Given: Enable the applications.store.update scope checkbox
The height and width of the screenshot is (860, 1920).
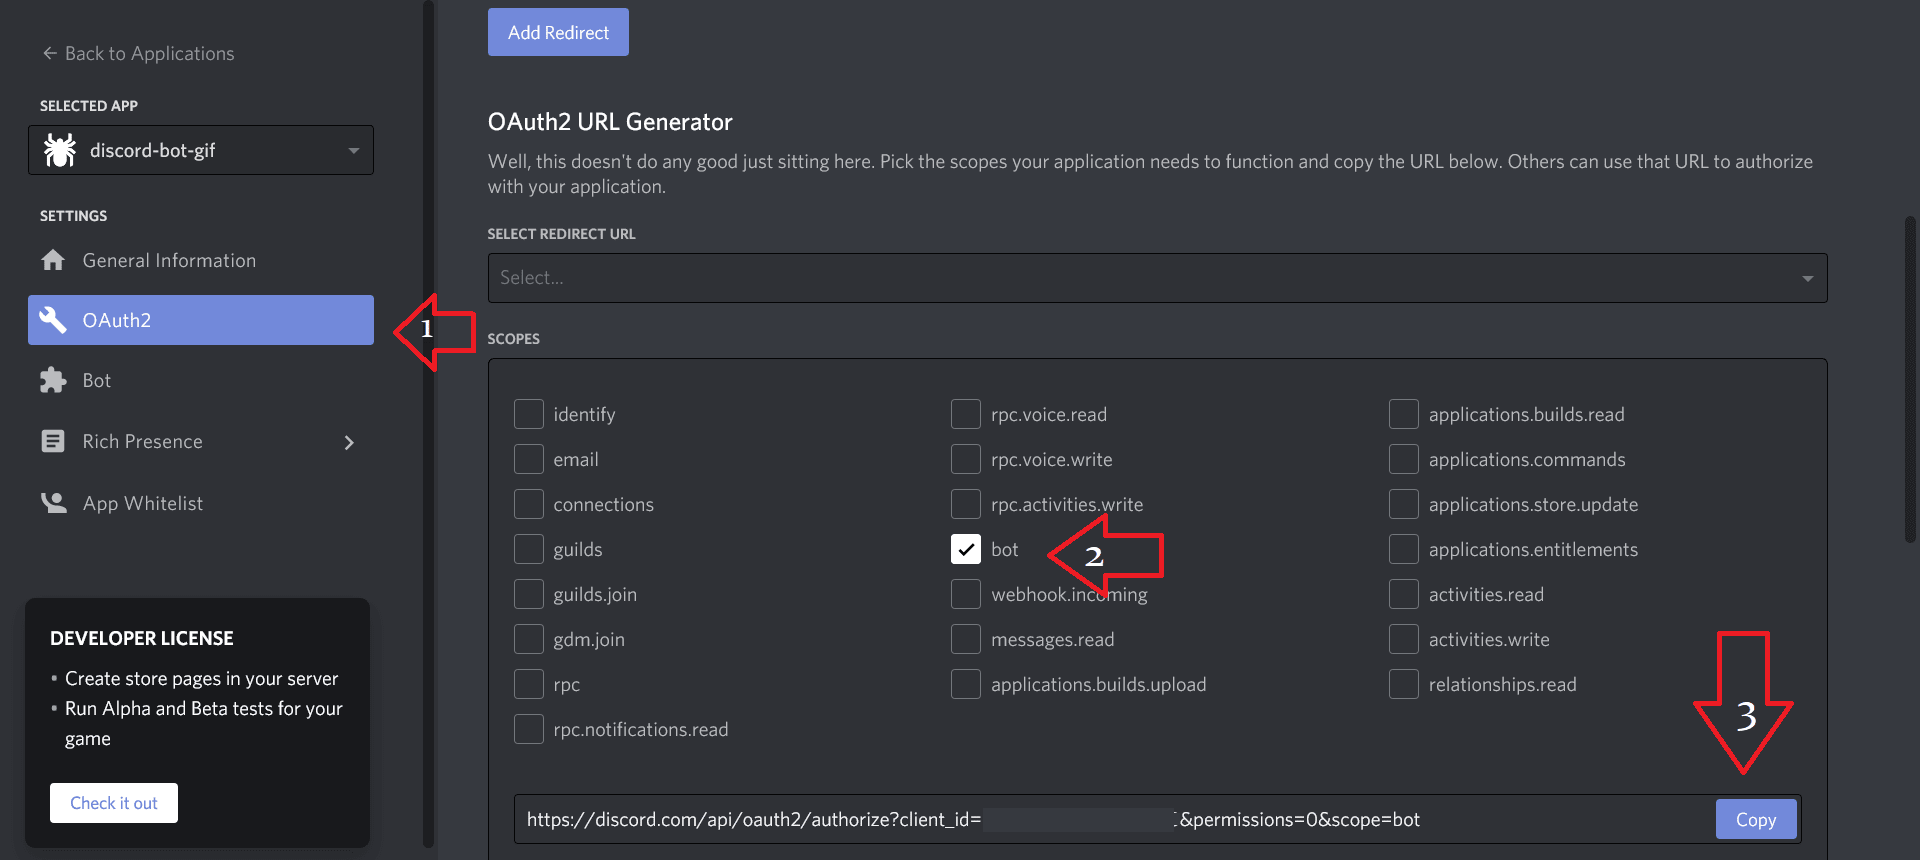Looking at the screenshot, I should click(x=1404, y=504).
